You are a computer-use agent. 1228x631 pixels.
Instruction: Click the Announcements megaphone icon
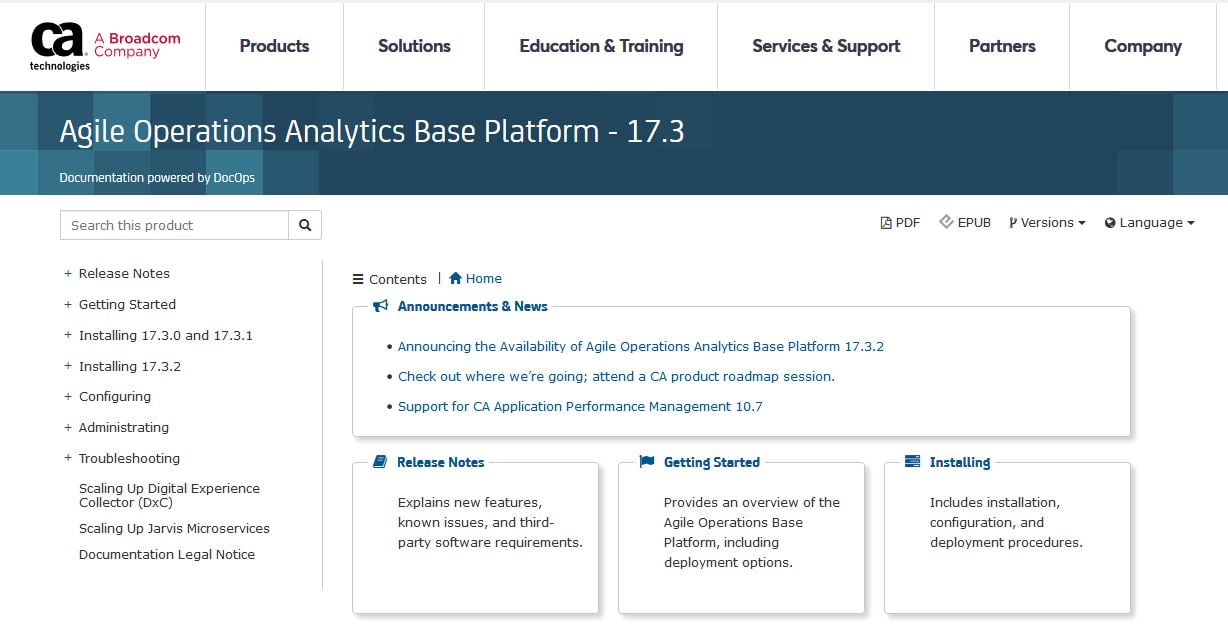[380, 307]
